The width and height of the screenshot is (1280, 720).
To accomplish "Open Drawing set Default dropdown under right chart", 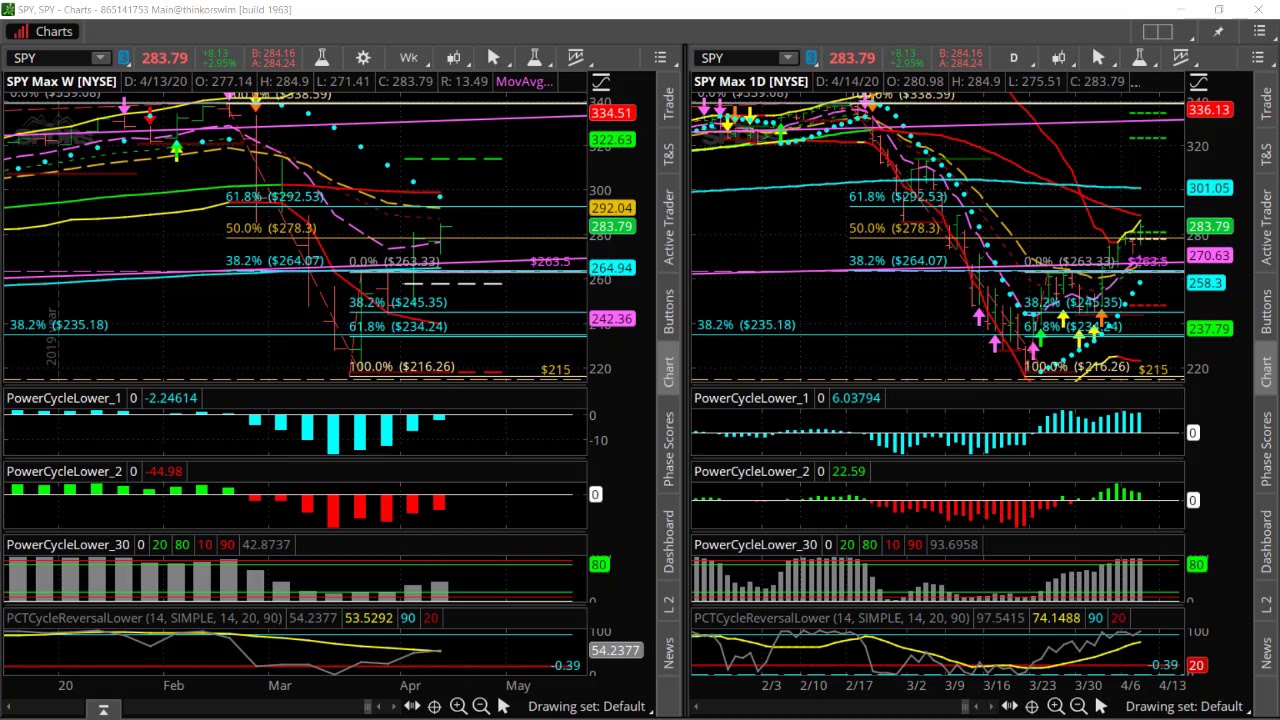I will 1188,706.
